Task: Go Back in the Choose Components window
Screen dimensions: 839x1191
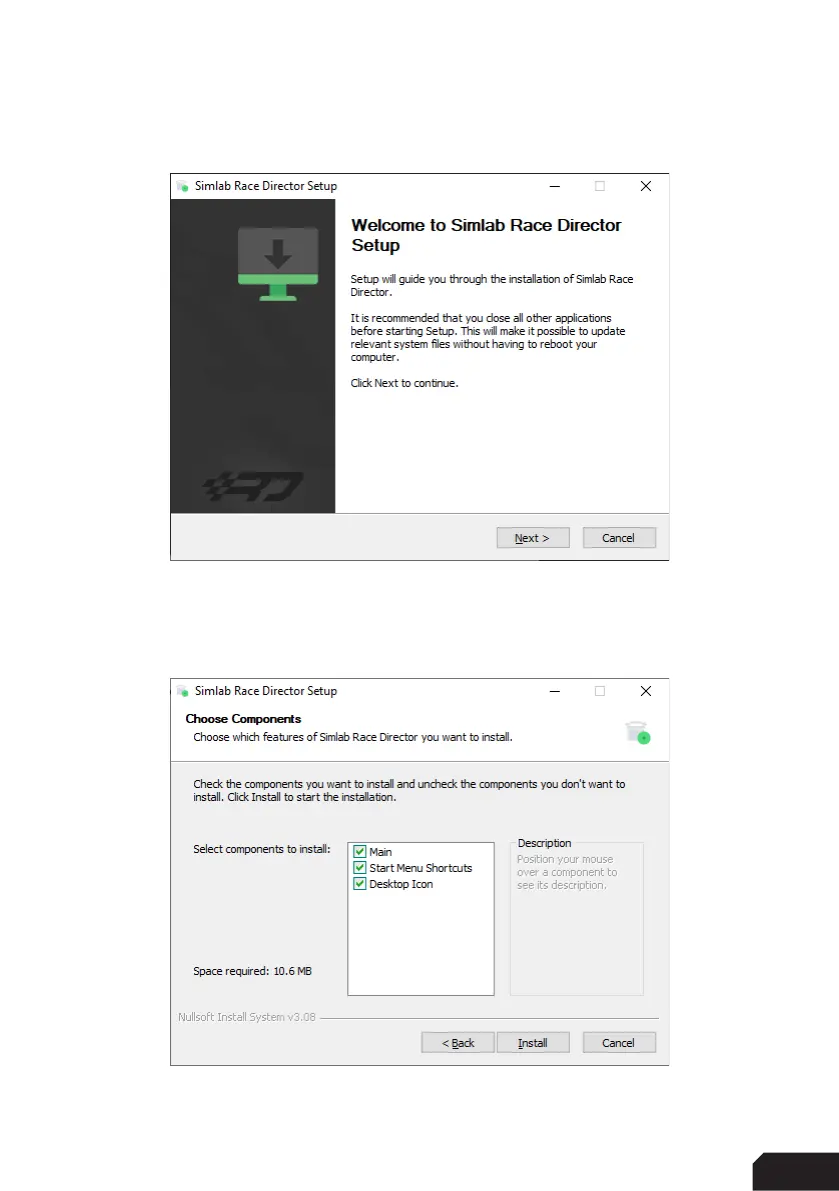Action: [458, 1043]
